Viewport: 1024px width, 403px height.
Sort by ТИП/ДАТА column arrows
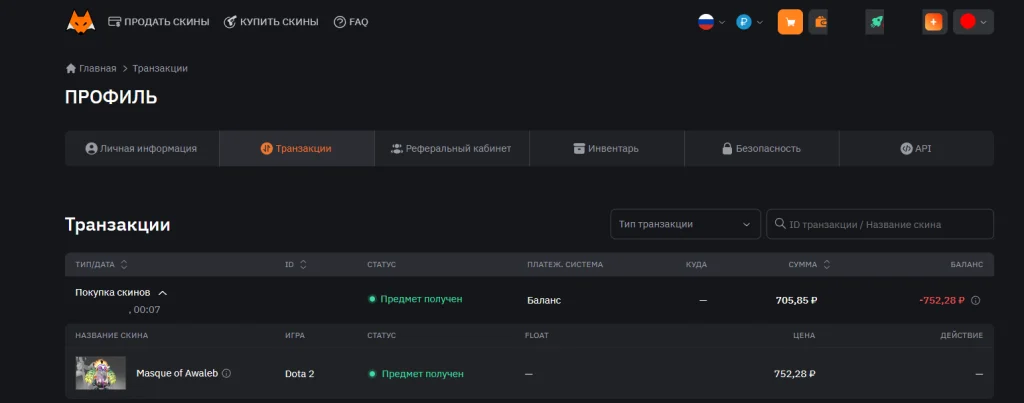click(x=124, y=265)
